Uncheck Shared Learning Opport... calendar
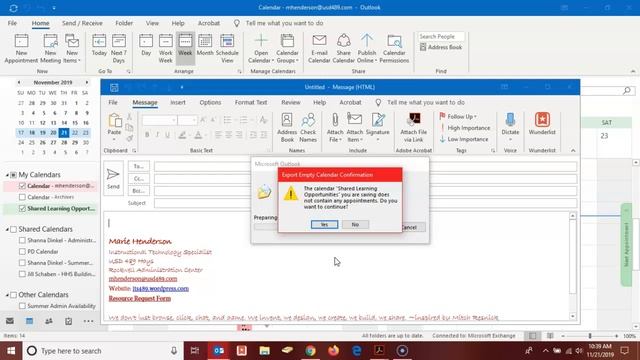 click(22, 209)
